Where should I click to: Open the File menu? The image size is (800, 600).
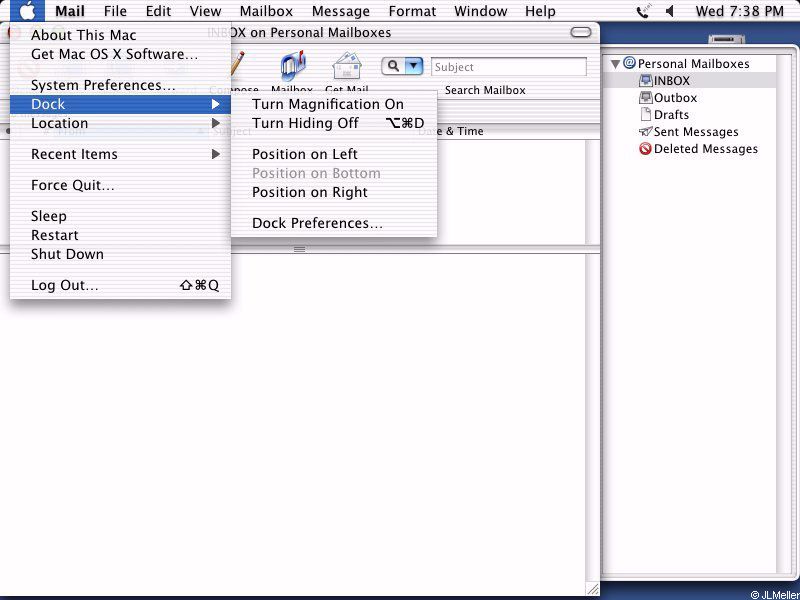pyautogui.click(x=115, y=11)
